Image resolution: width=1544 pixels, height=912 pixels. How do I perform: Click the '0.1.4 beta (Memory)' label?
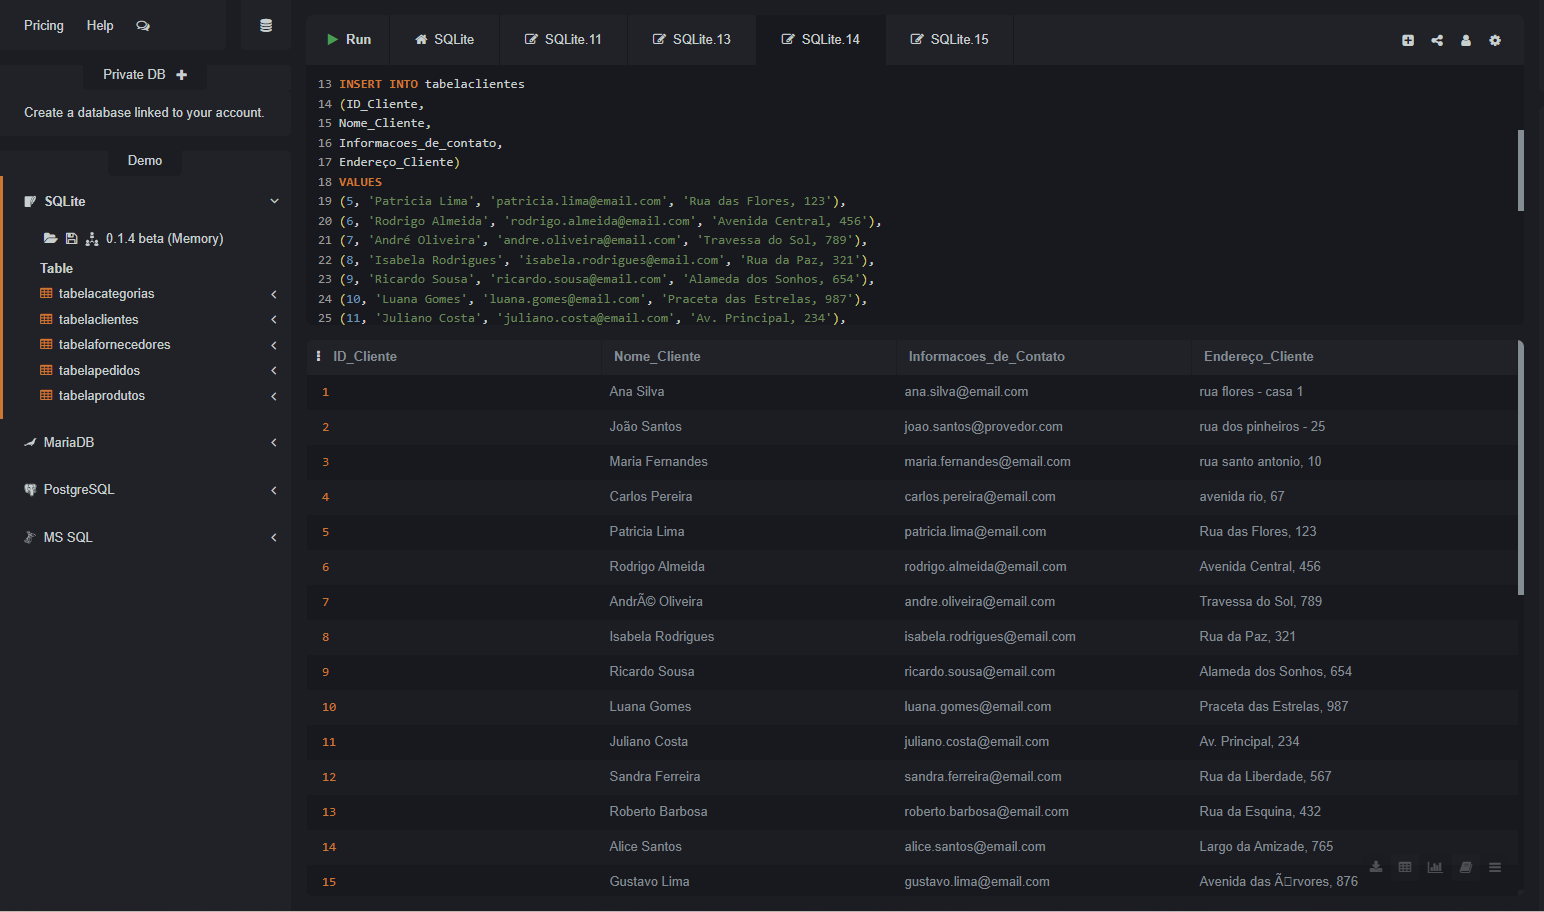(x=164, y=239)
